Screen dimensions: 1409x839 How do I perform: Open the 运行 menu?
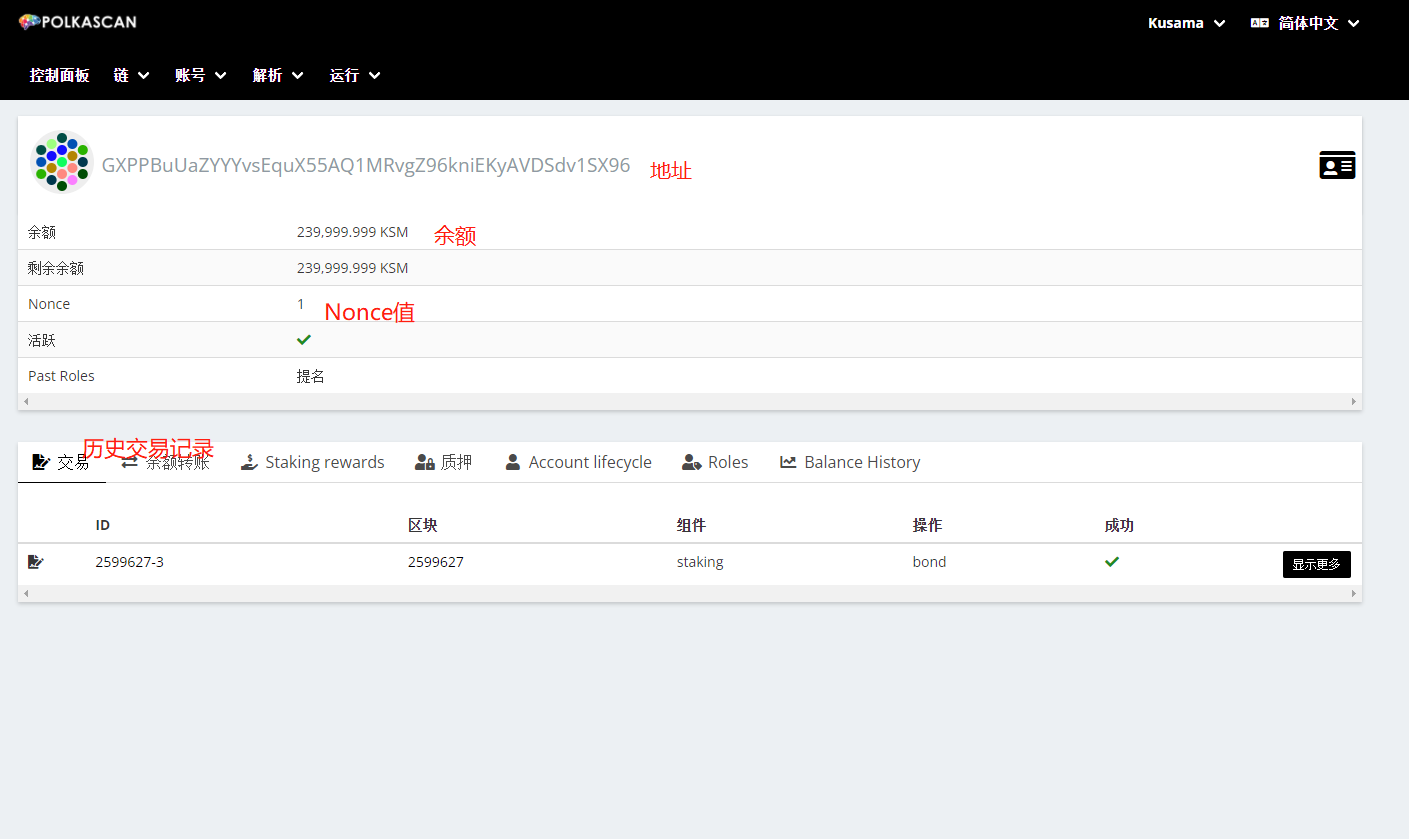tap(355, 75)
